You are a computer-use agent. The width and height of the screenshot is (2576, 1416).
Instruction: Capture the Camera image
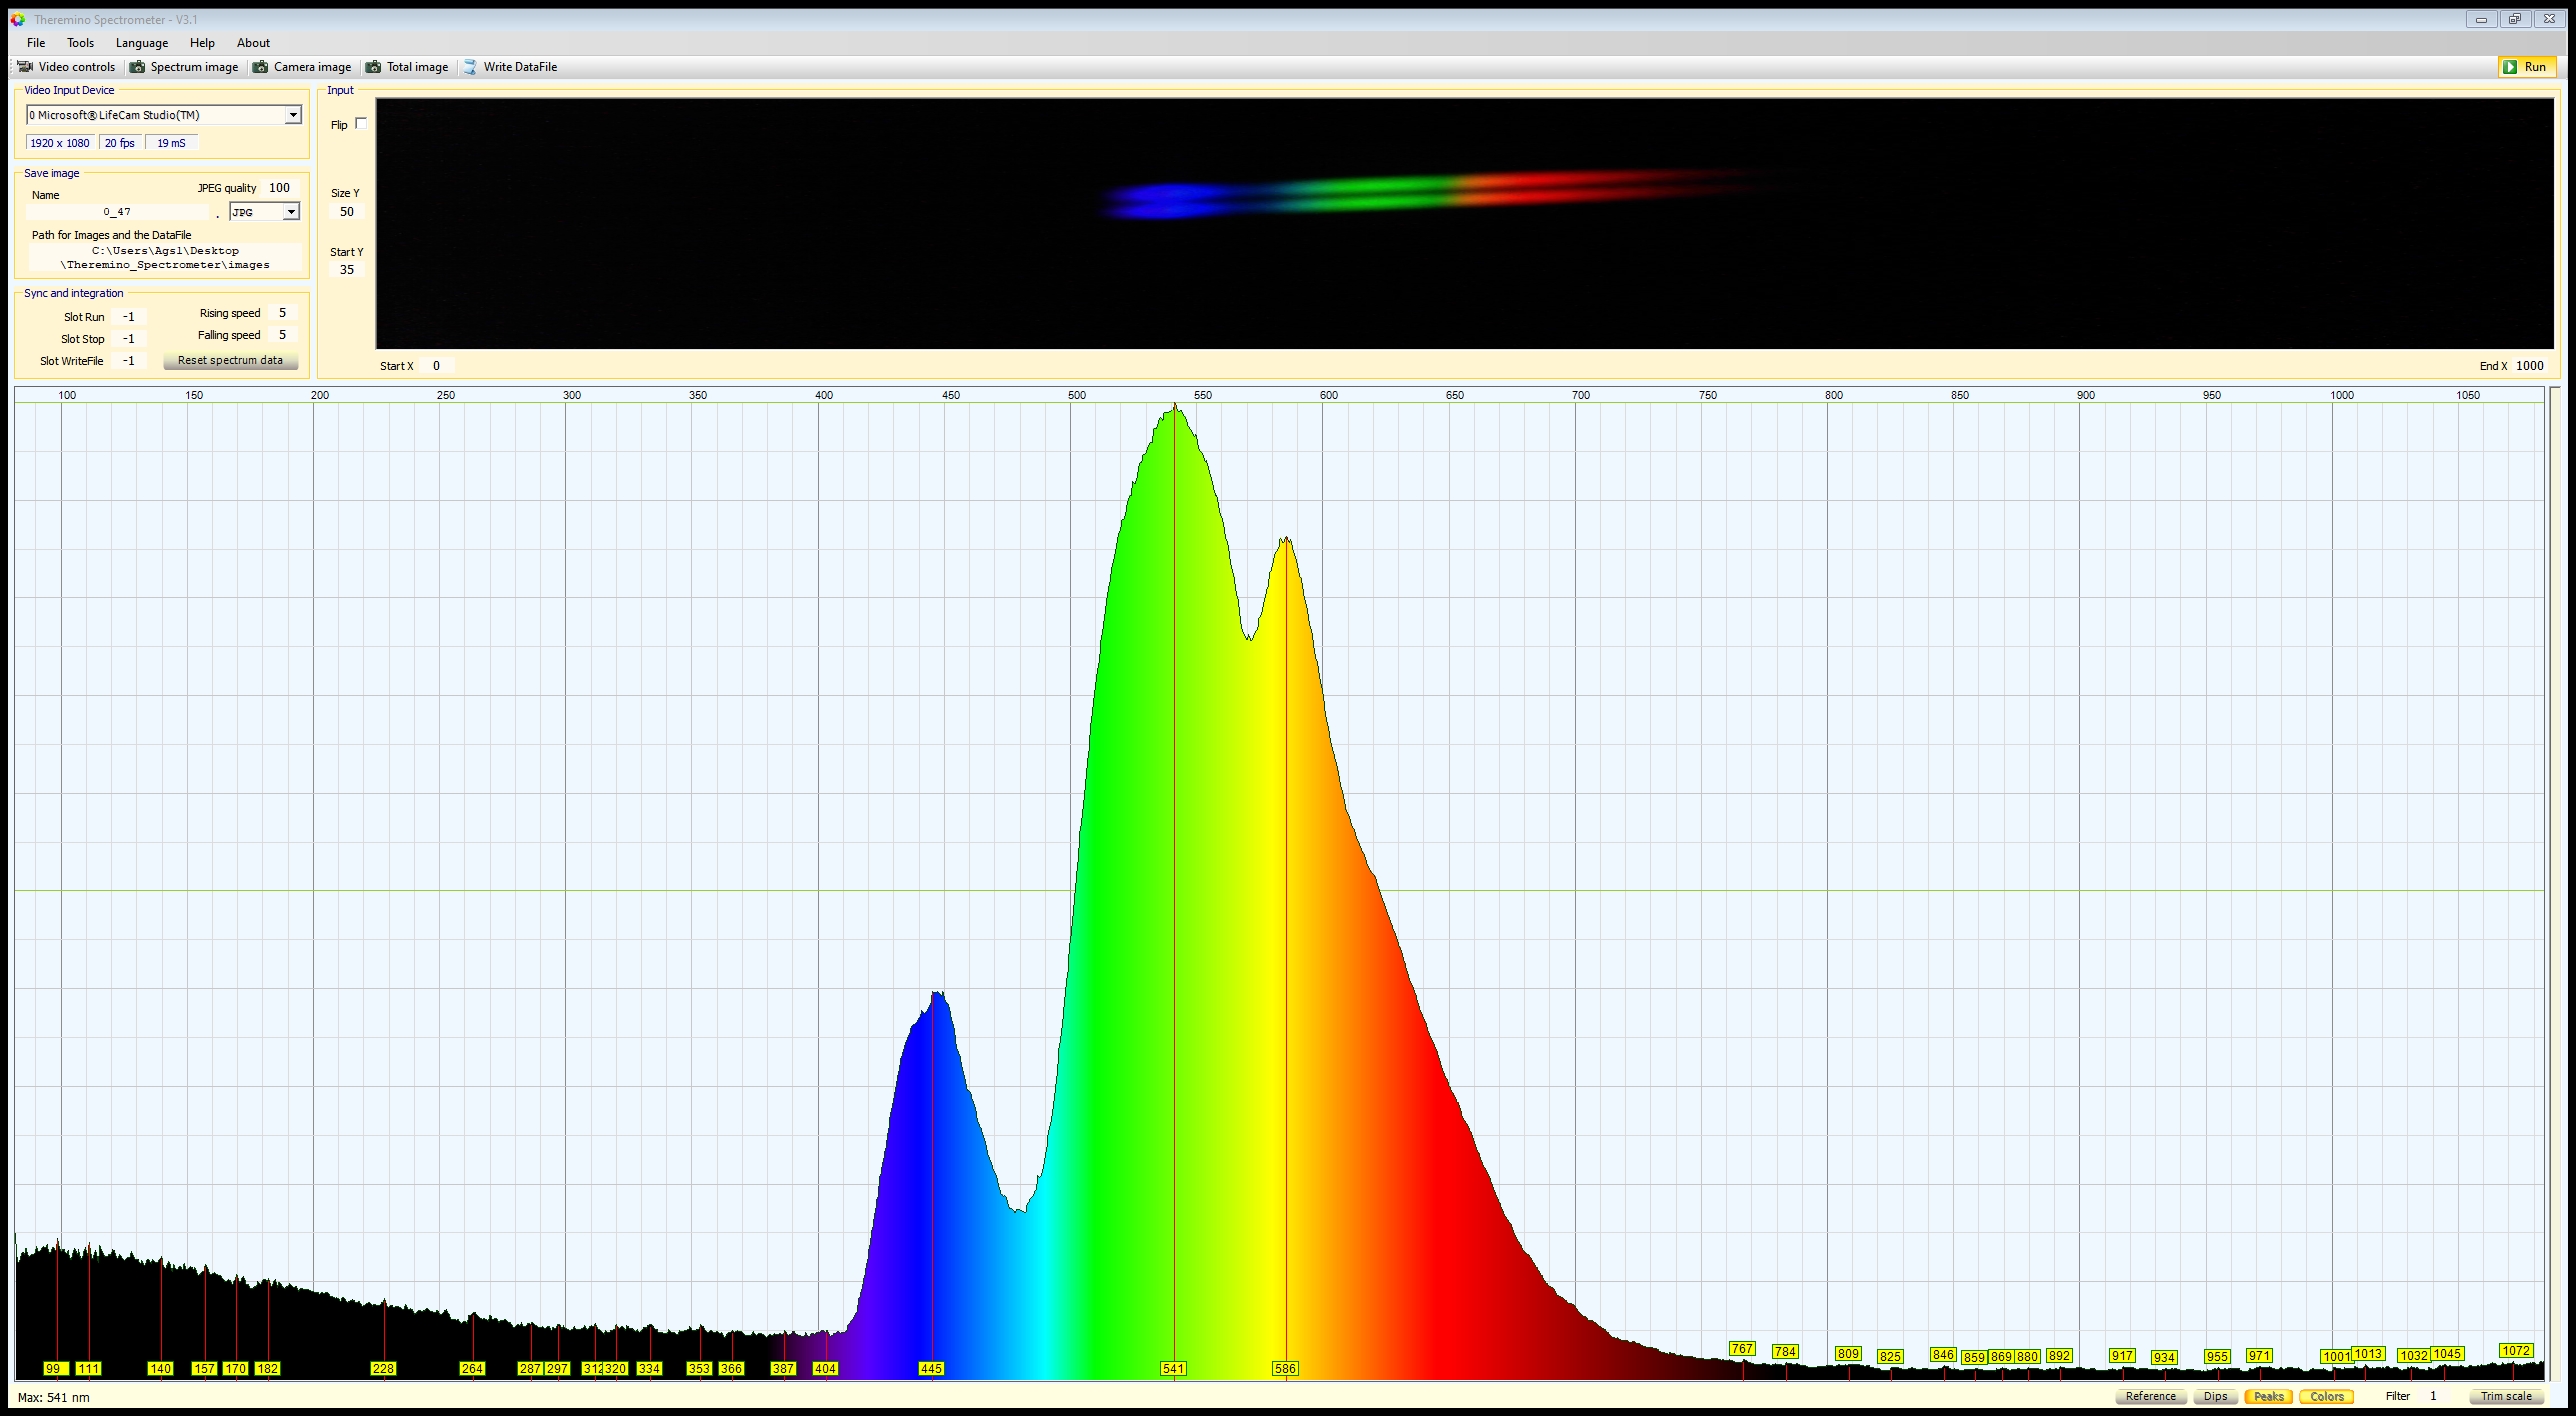(x=302, y=67)
